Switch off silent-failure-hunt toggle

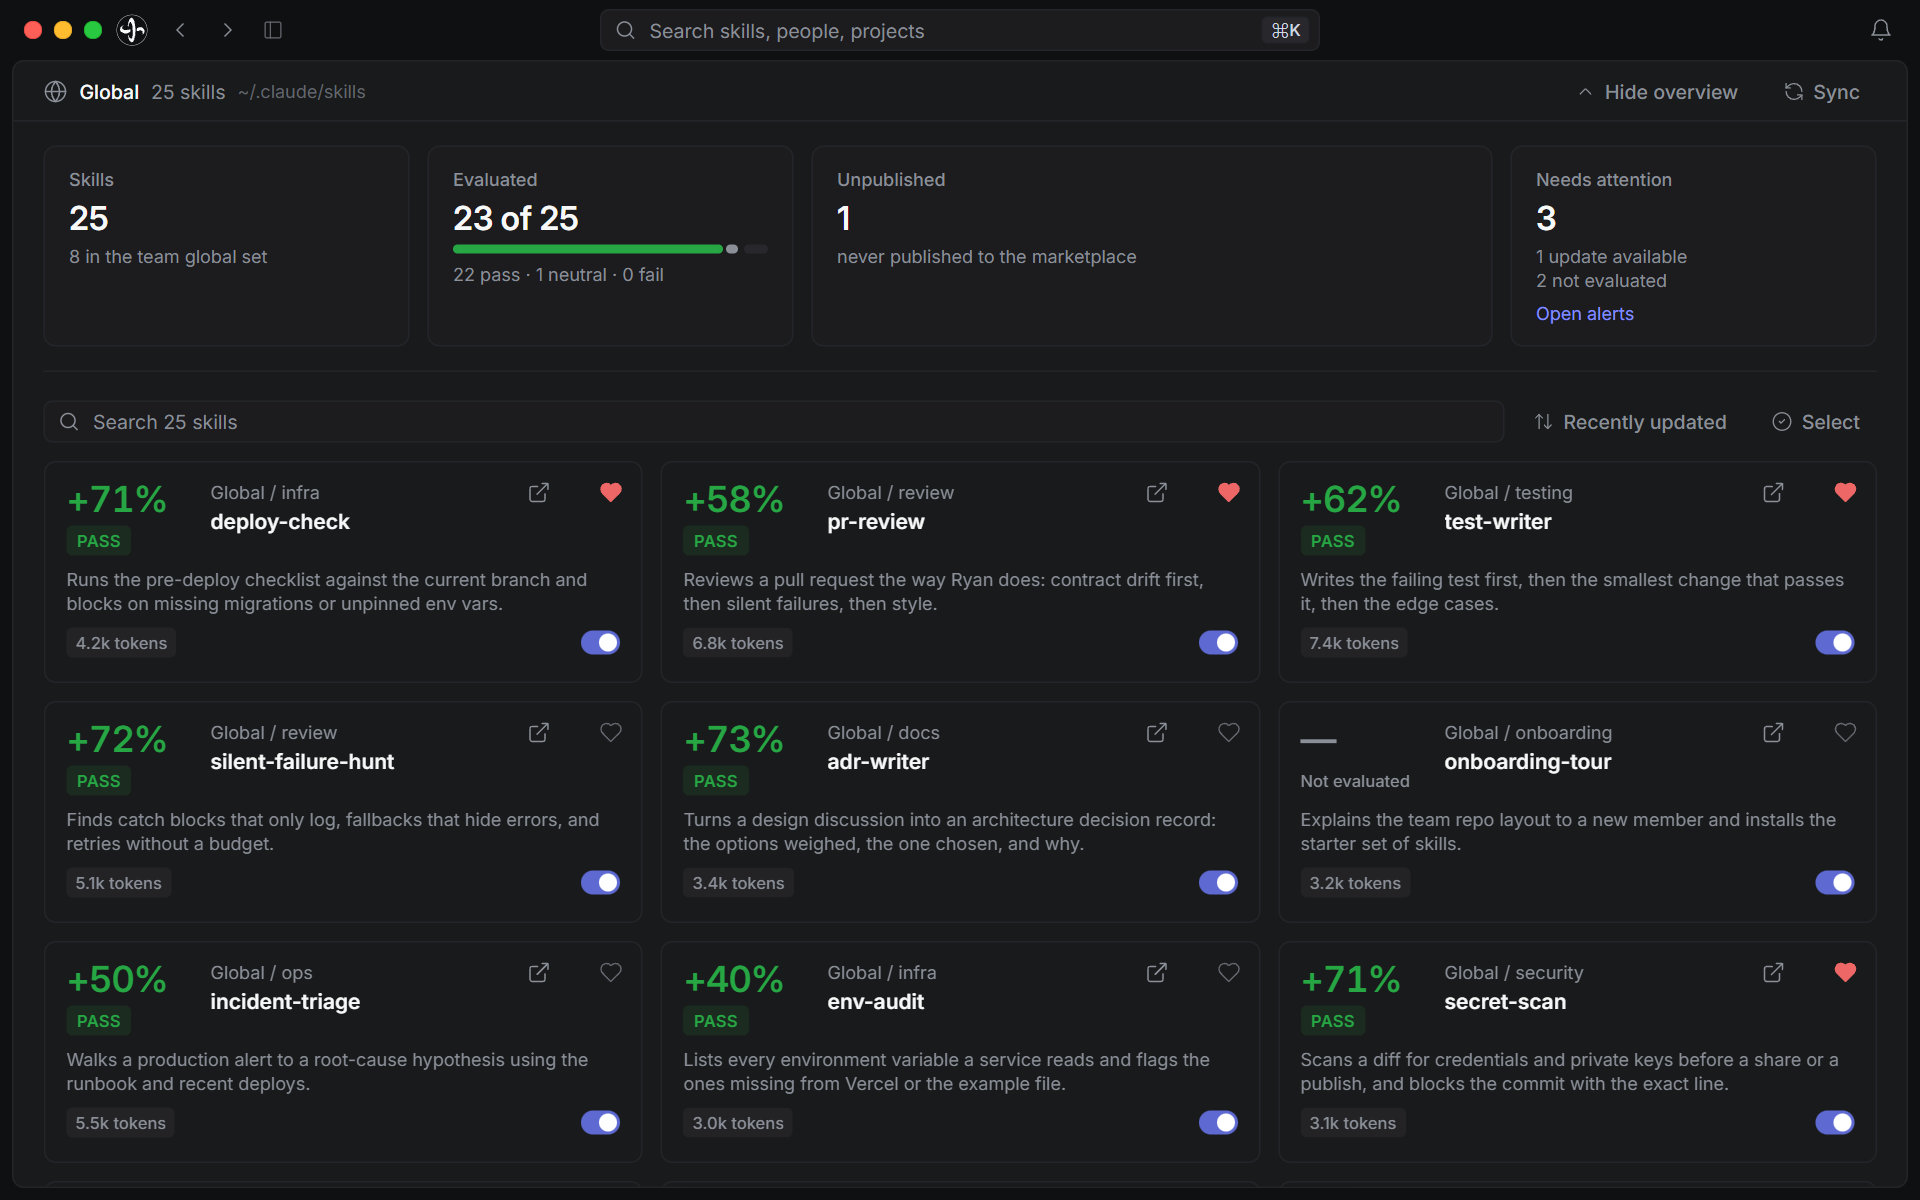pyautogui.click(x=600, y=883)
